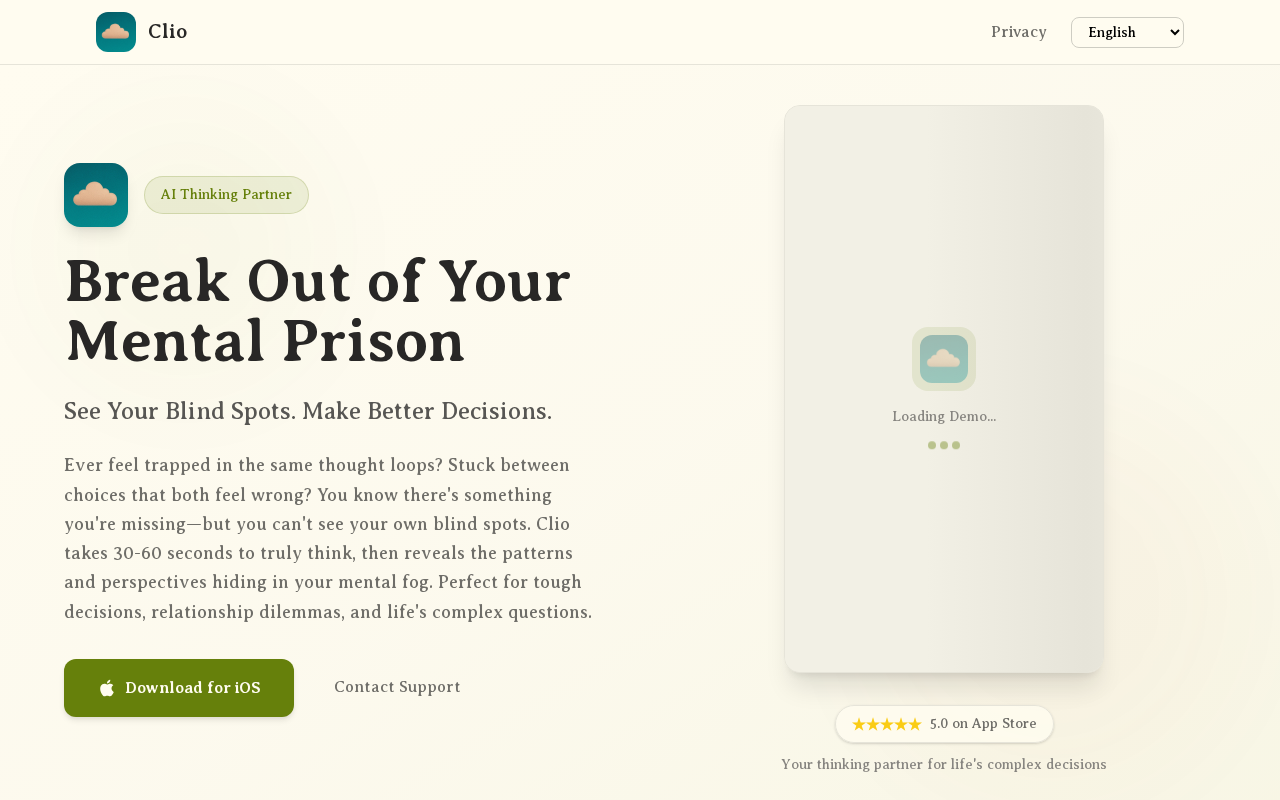Open the English language dropdown
The image size is (1280, 800).
[1115, 32]
